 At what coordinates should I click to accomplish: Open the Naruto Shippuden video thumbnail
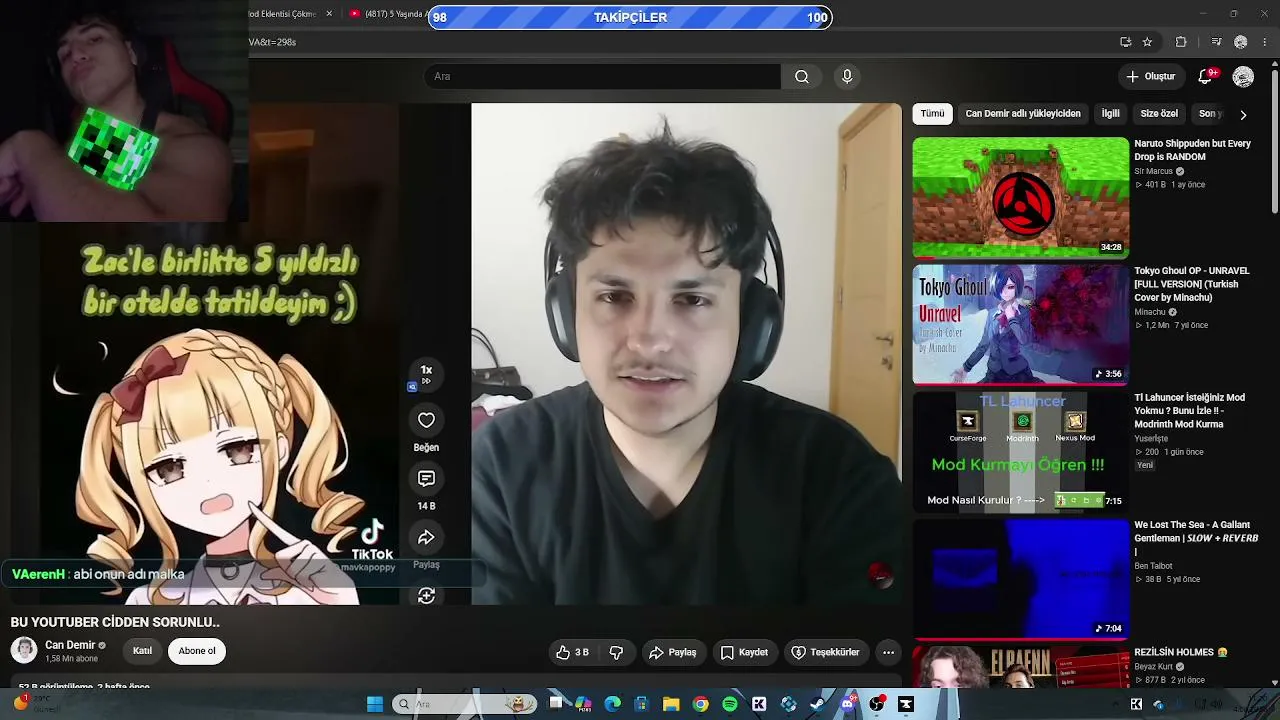tap(1021, 197)
